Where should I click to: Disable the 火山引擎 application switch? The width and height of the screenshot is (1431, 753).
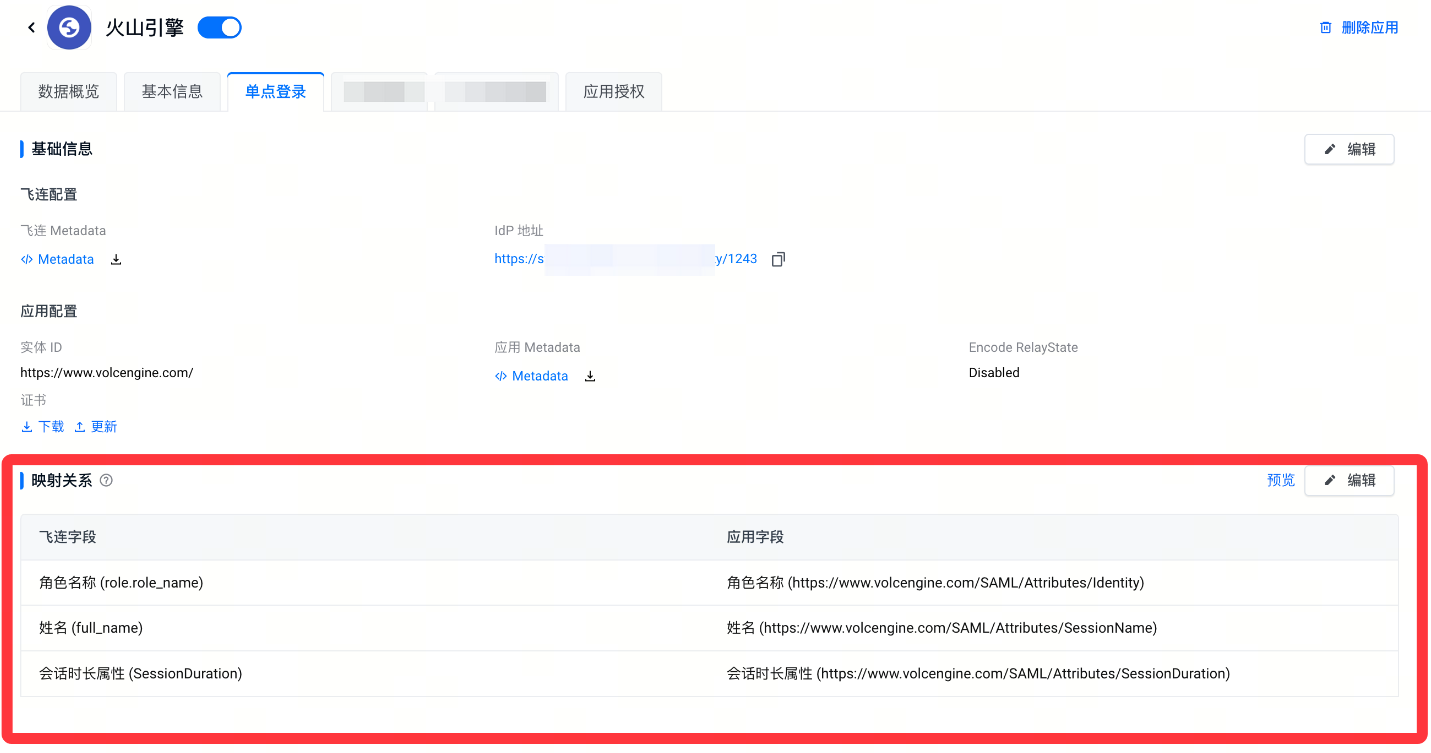(x=220, y=28)
